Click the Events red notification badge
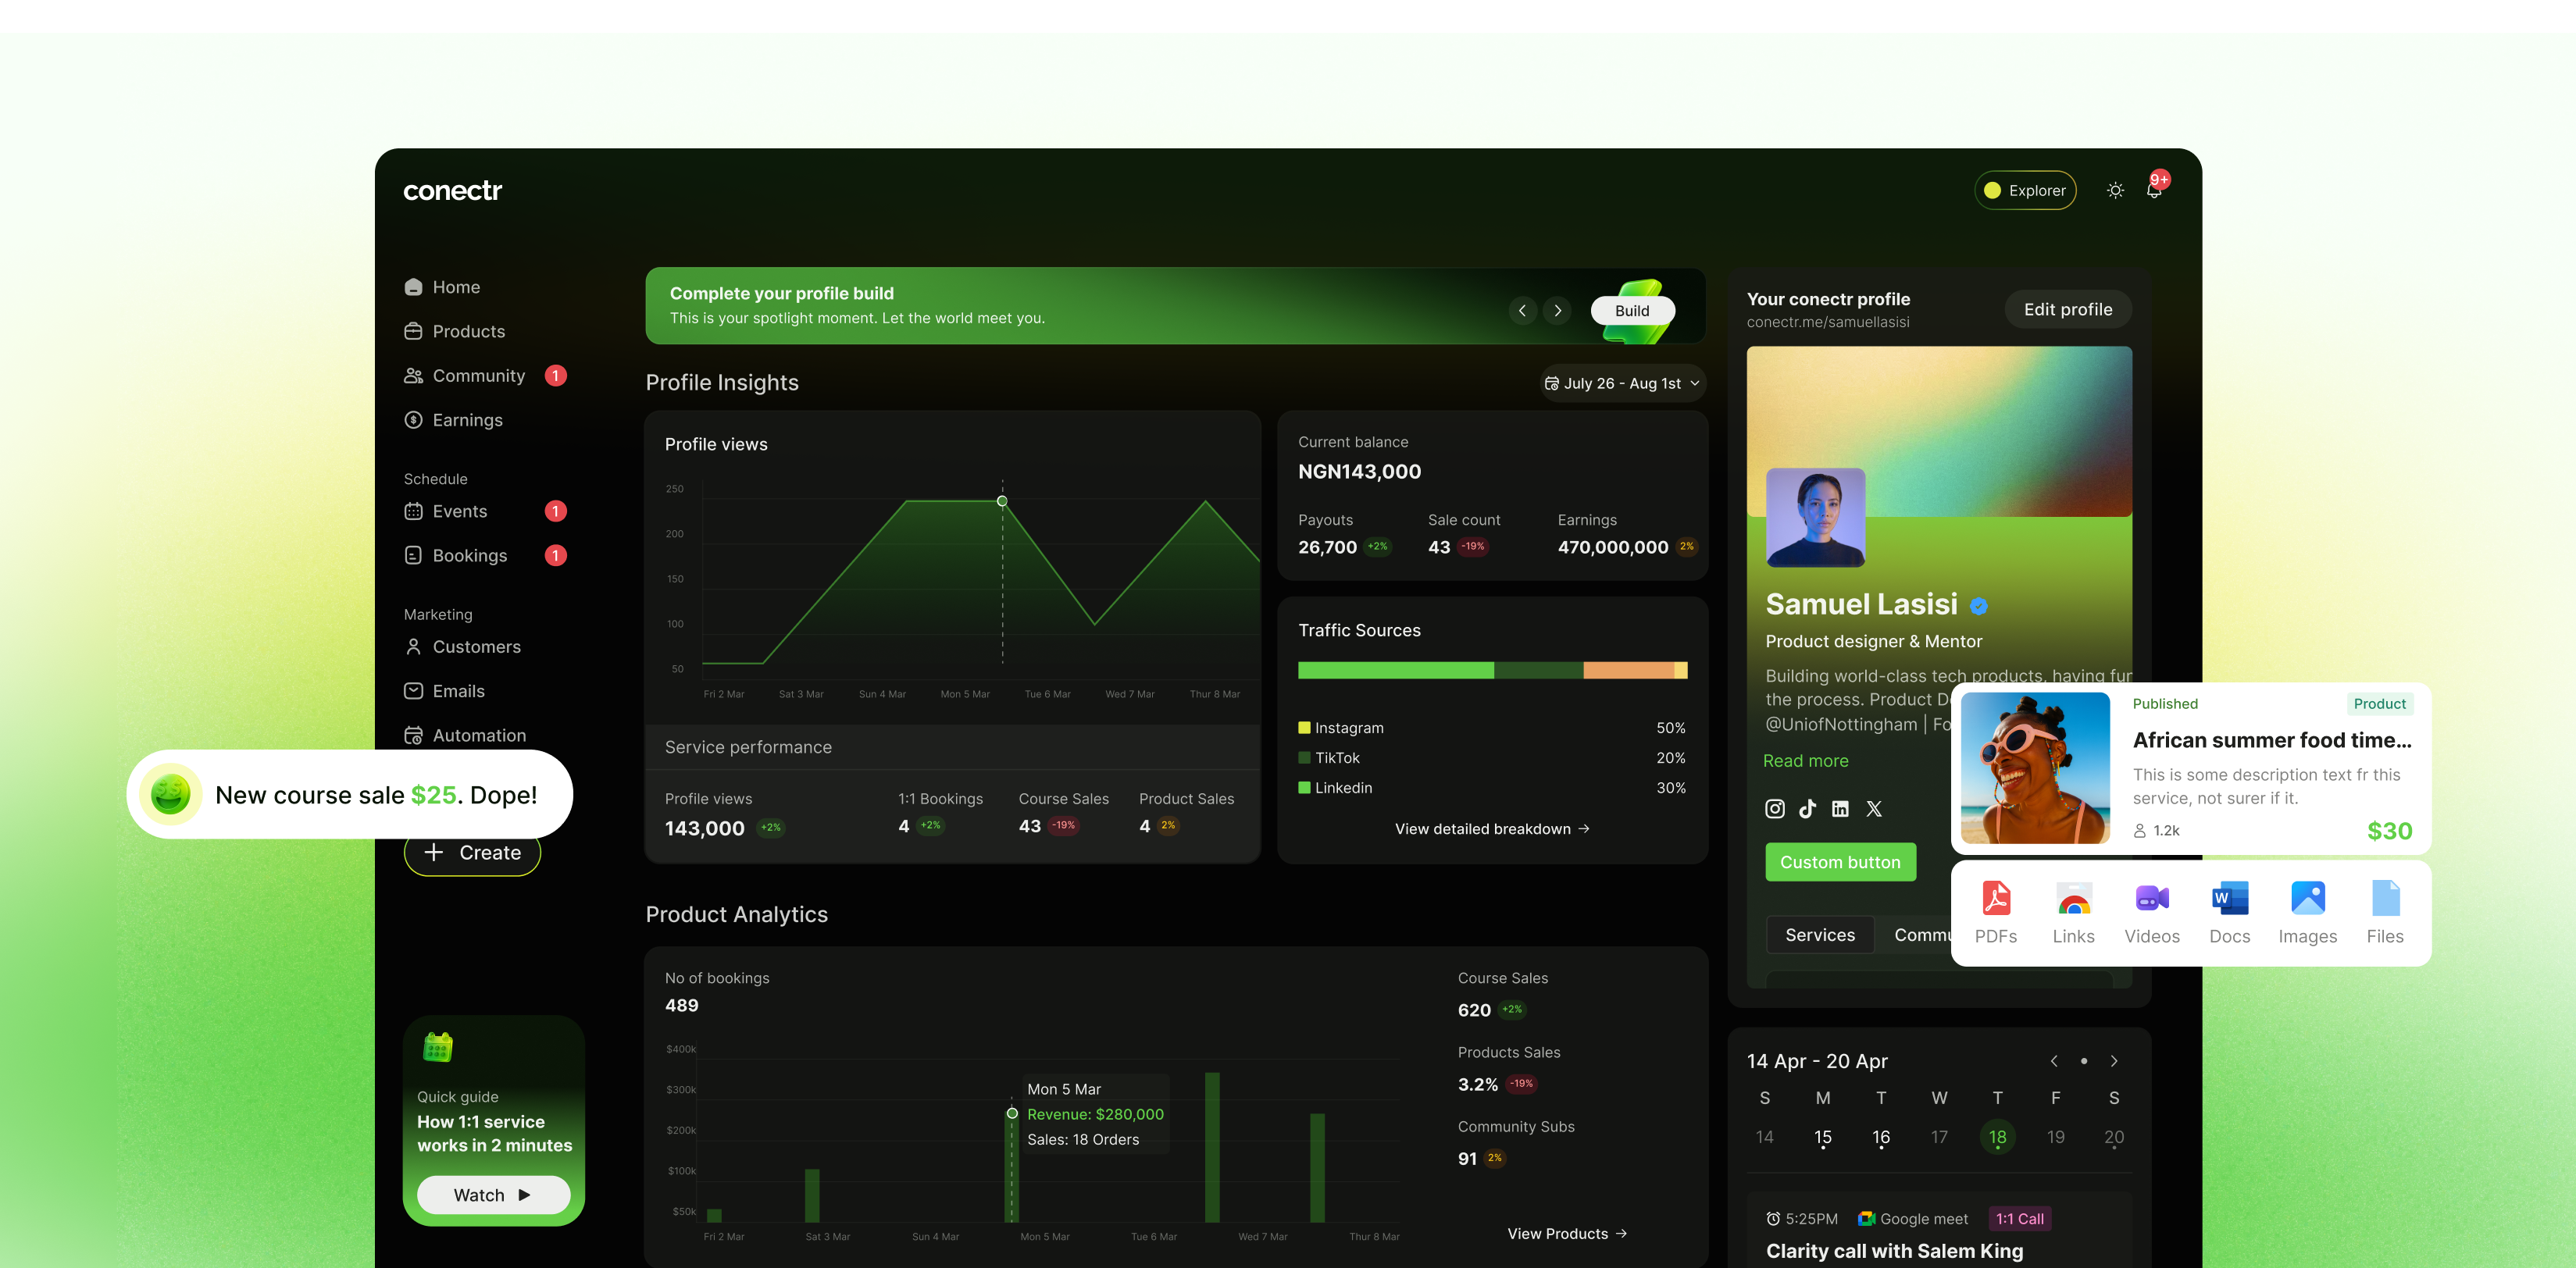 [555, 511]
